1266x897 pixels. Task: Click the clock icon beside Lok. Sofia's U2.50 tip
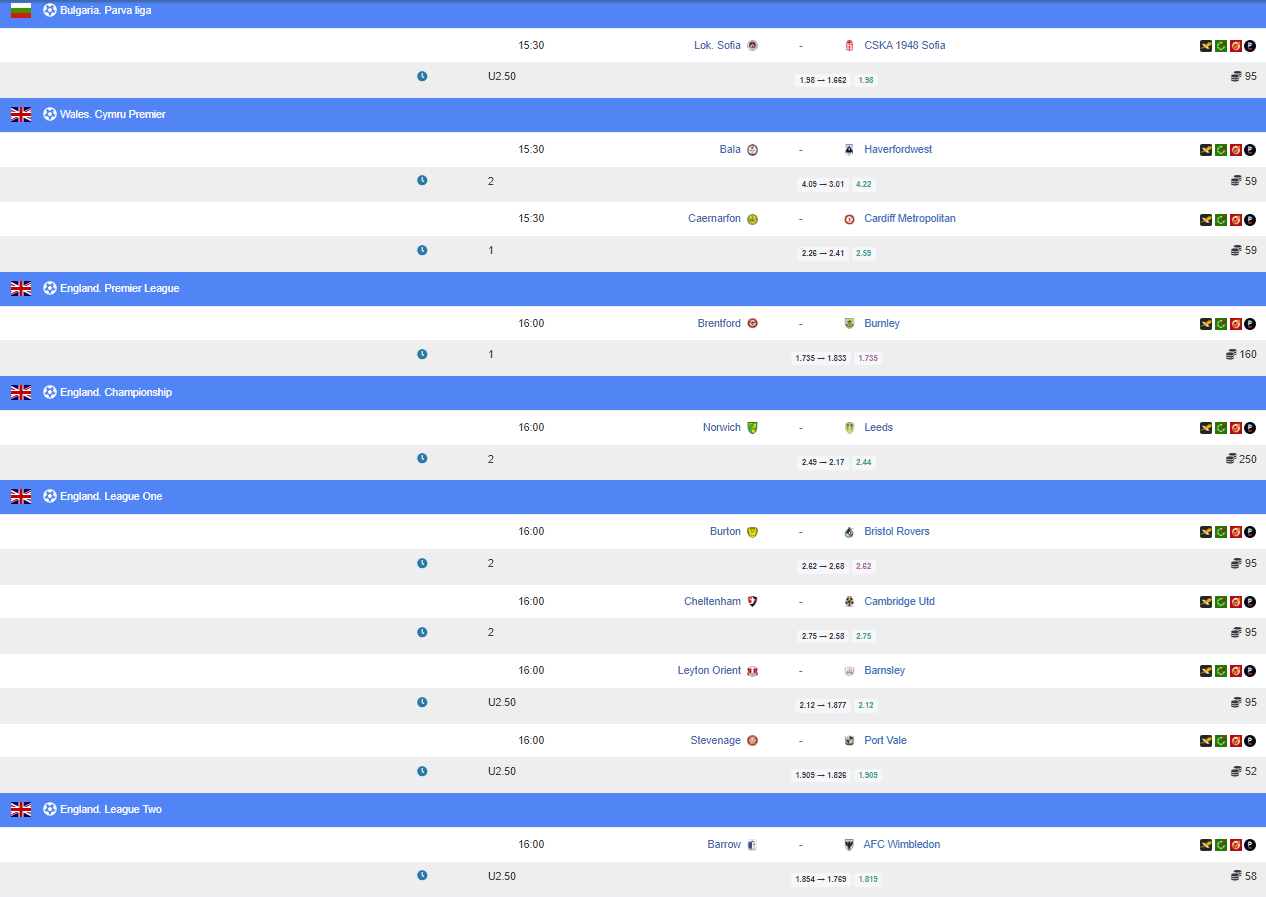click(x=422, y=76)
